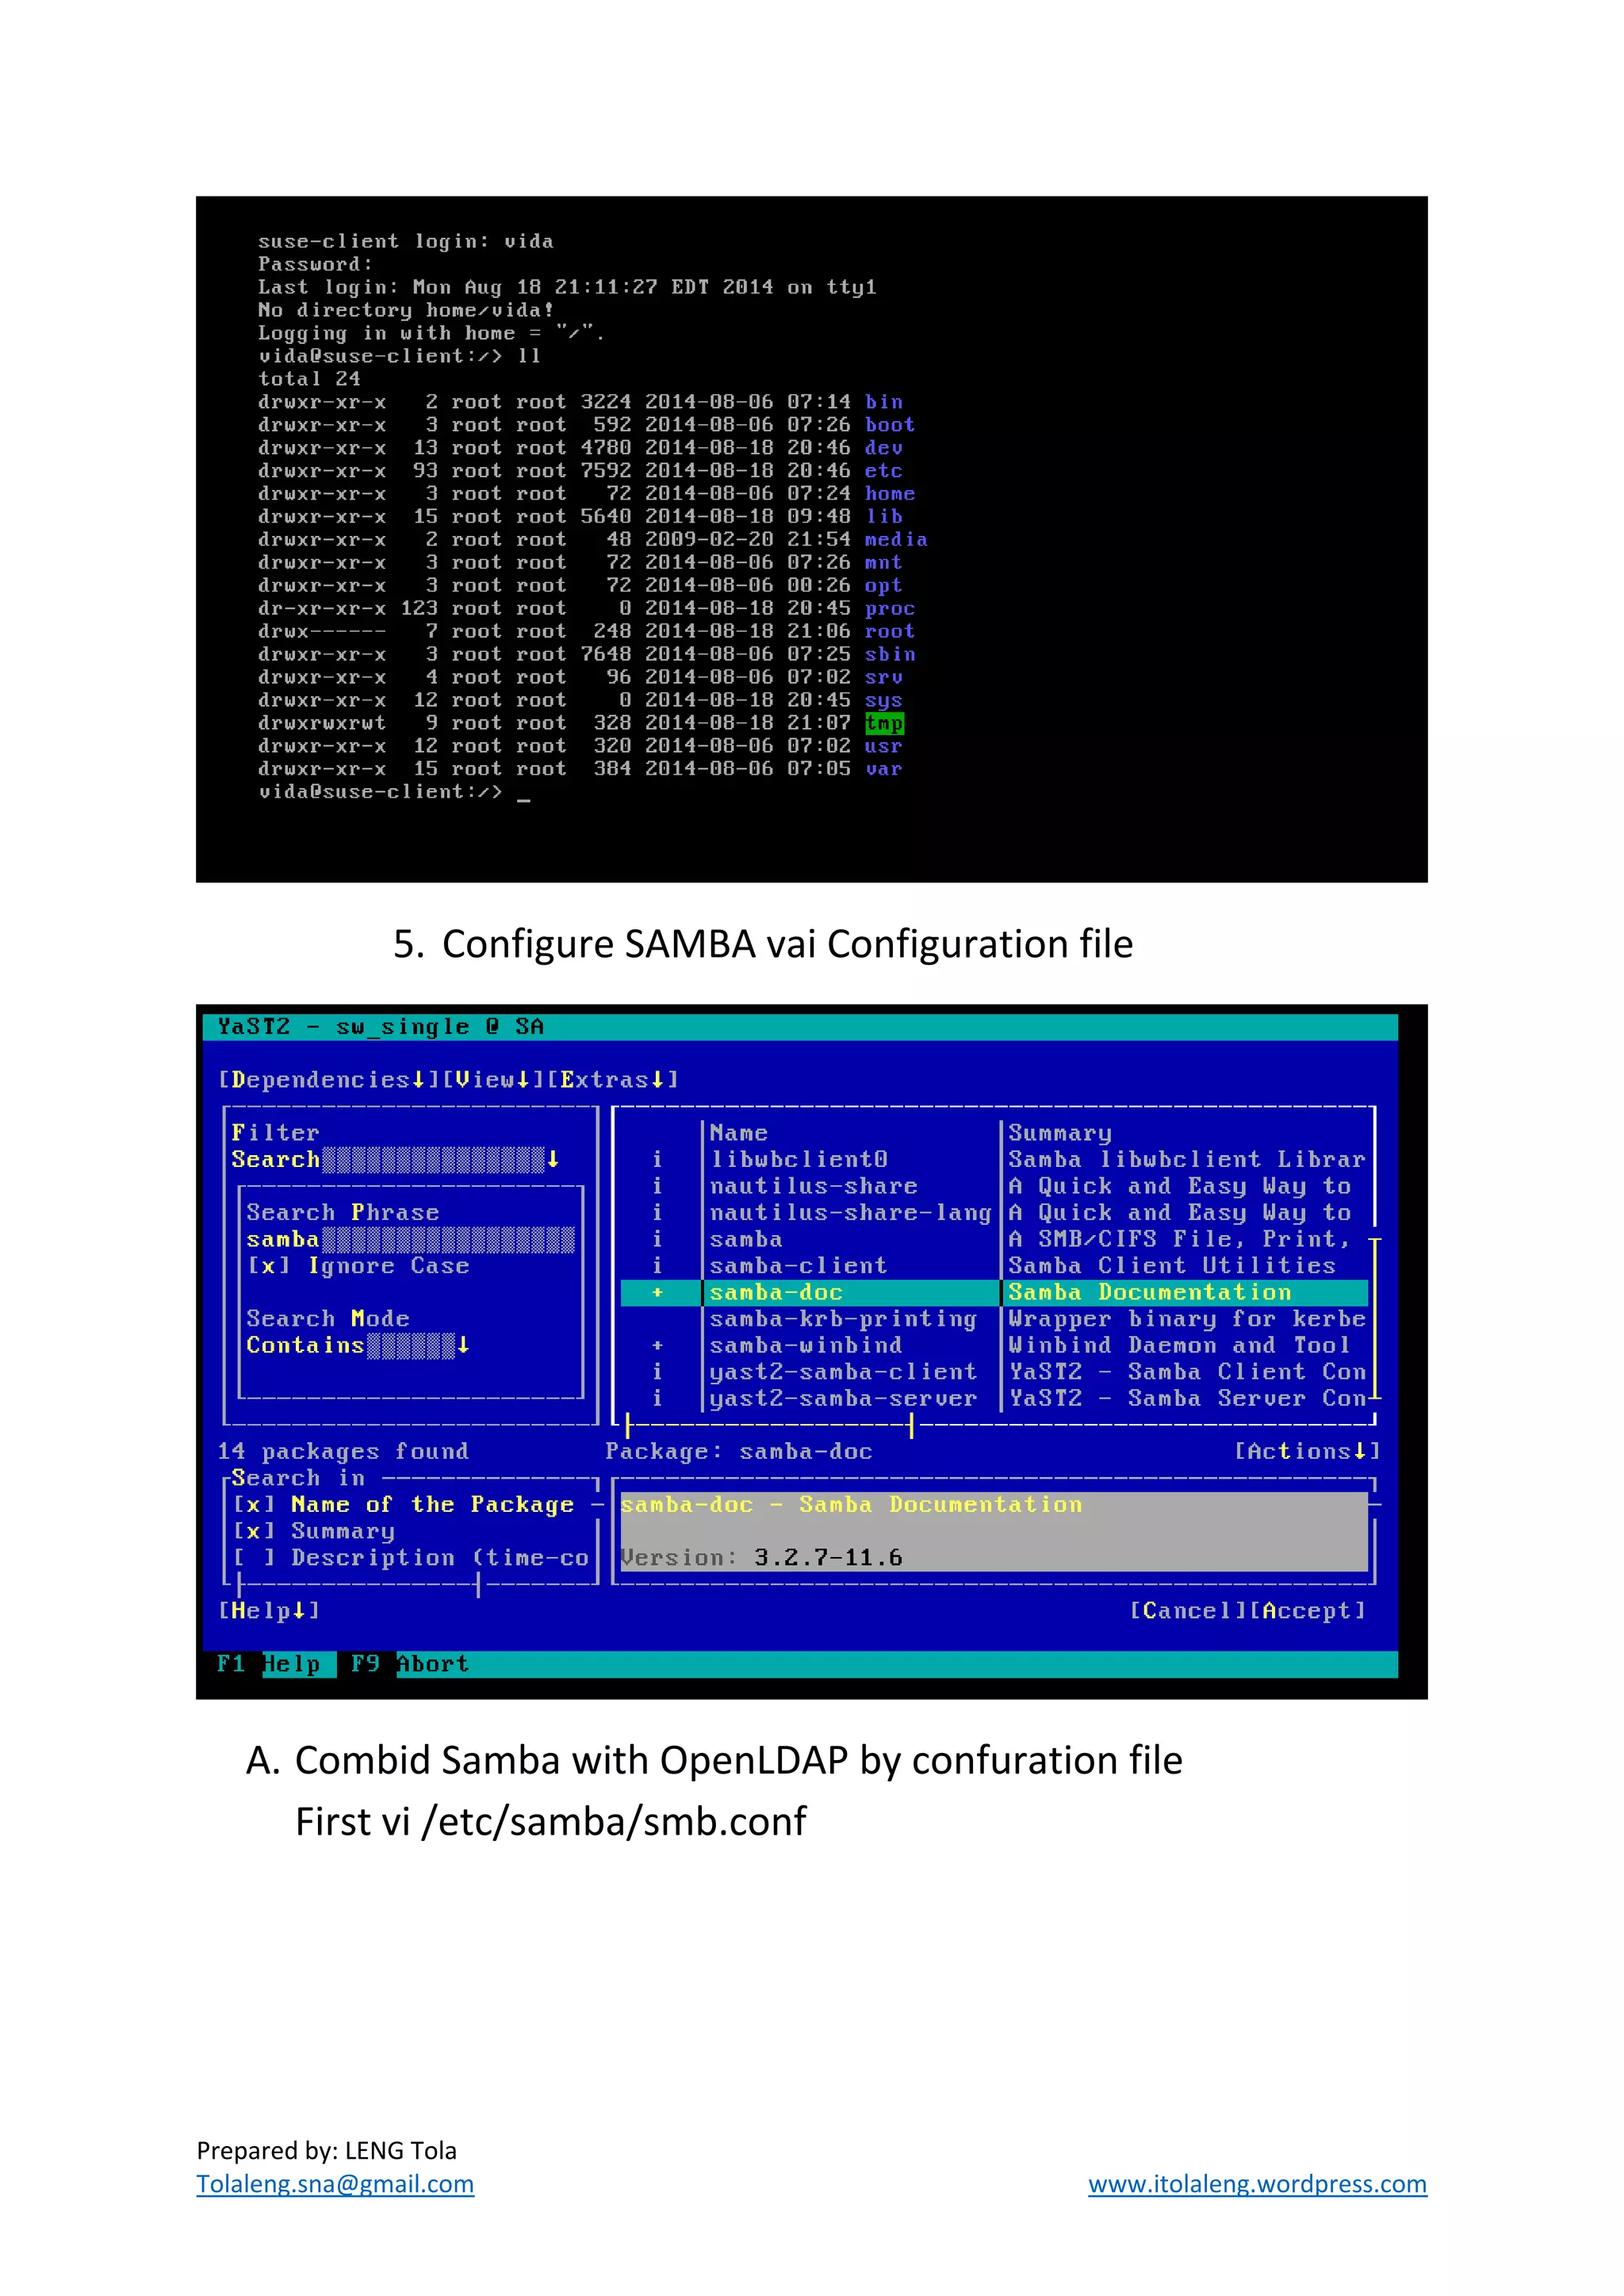Image resolution: width=1624 pixels, height=2296 pixels.
Task: Click the Name column header
Action: [x=739, y=1133]
